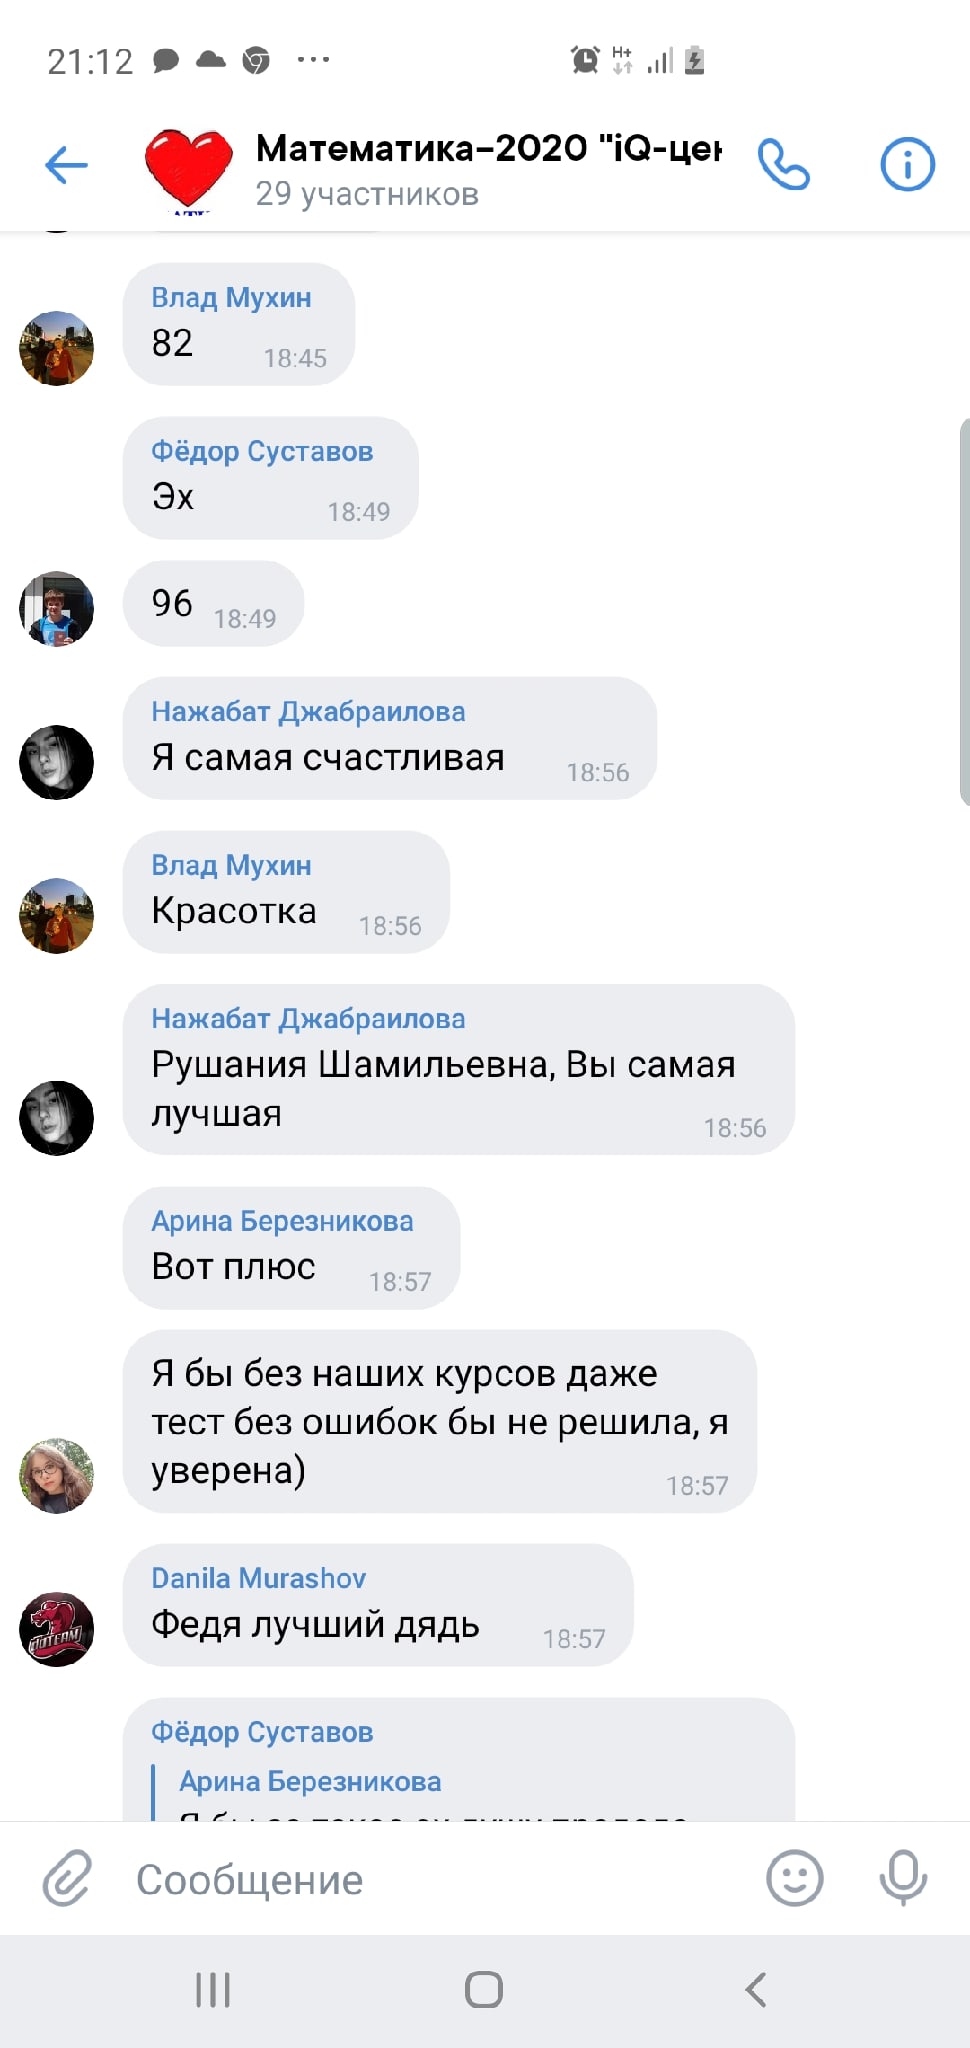
Task: Open the red heart group avatar
Action: pyautogui.click(x=188, y=170)
